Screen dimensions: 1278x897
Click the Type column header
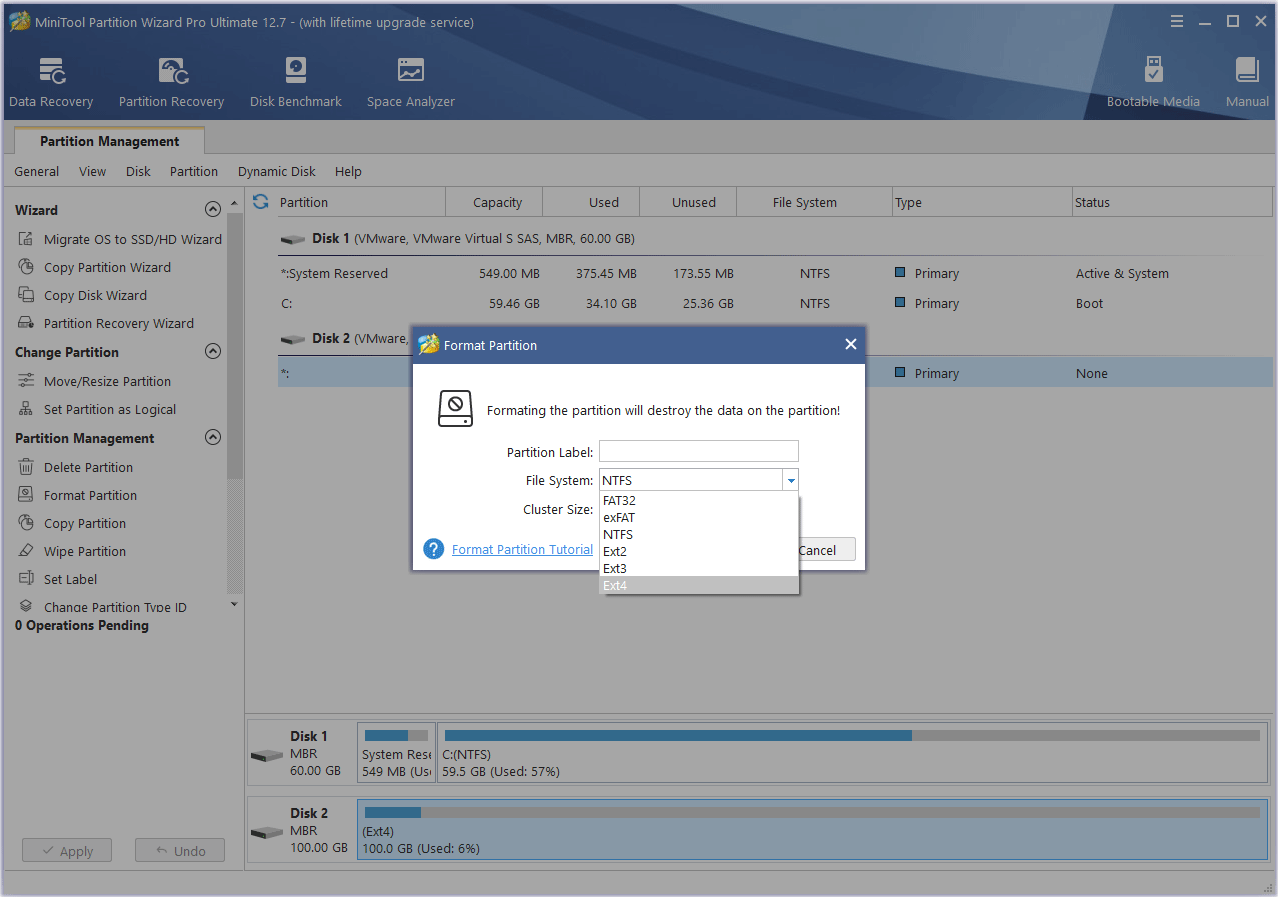pyautogui.click(x=982, y=202)
